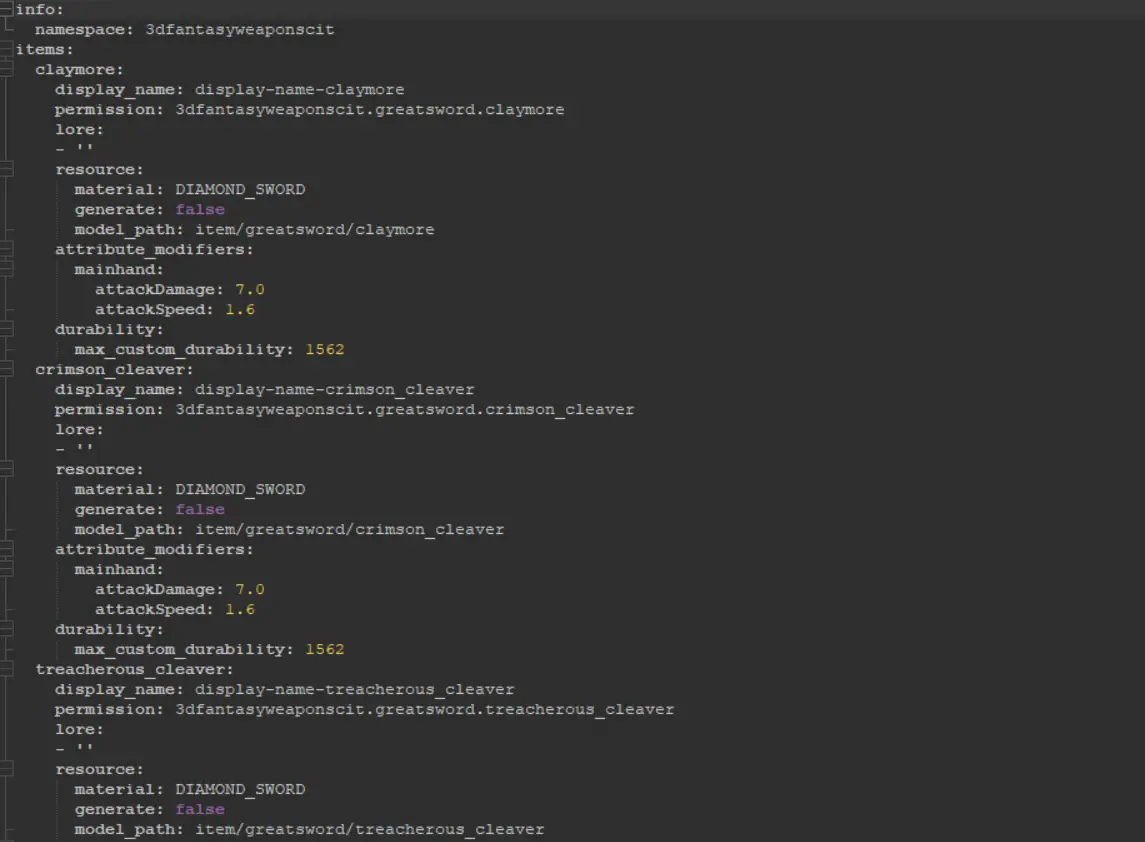Click the 'false' generate value under treacherous_cleaver

pyautogui.click(x=200, y=809)
